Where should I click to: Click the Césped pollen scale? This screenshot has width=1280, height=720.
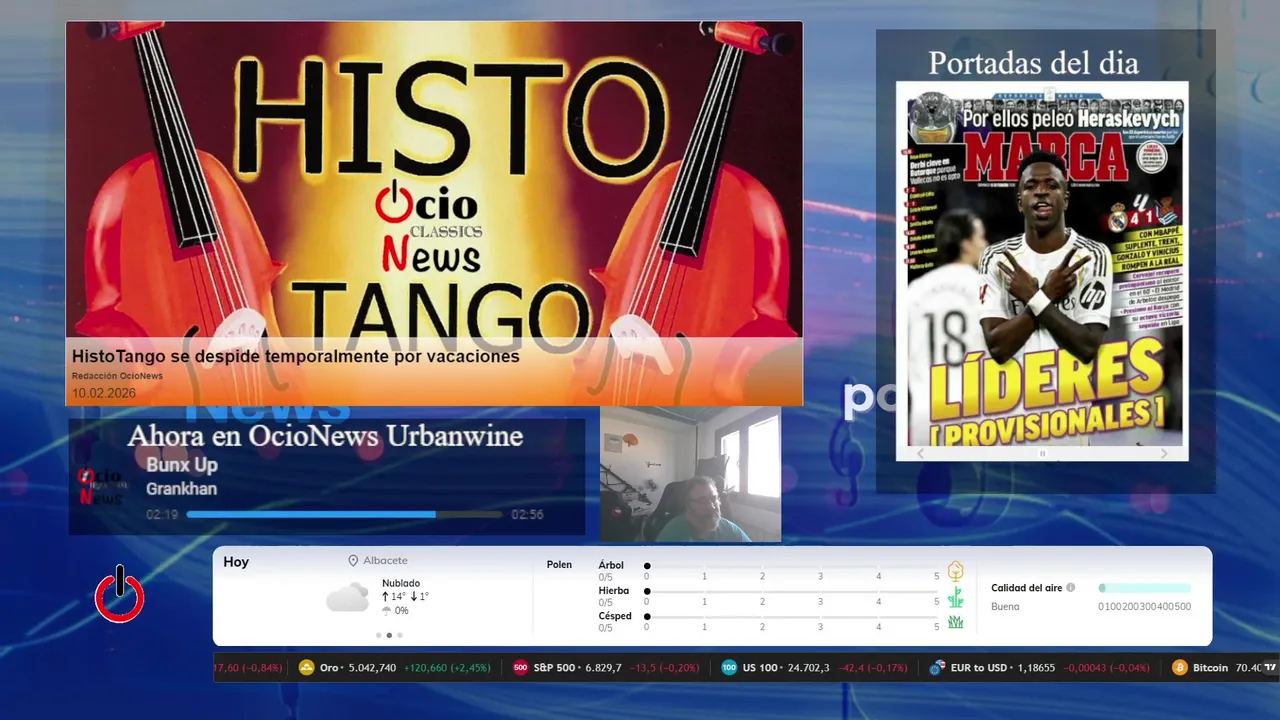(x=792, y=617)
